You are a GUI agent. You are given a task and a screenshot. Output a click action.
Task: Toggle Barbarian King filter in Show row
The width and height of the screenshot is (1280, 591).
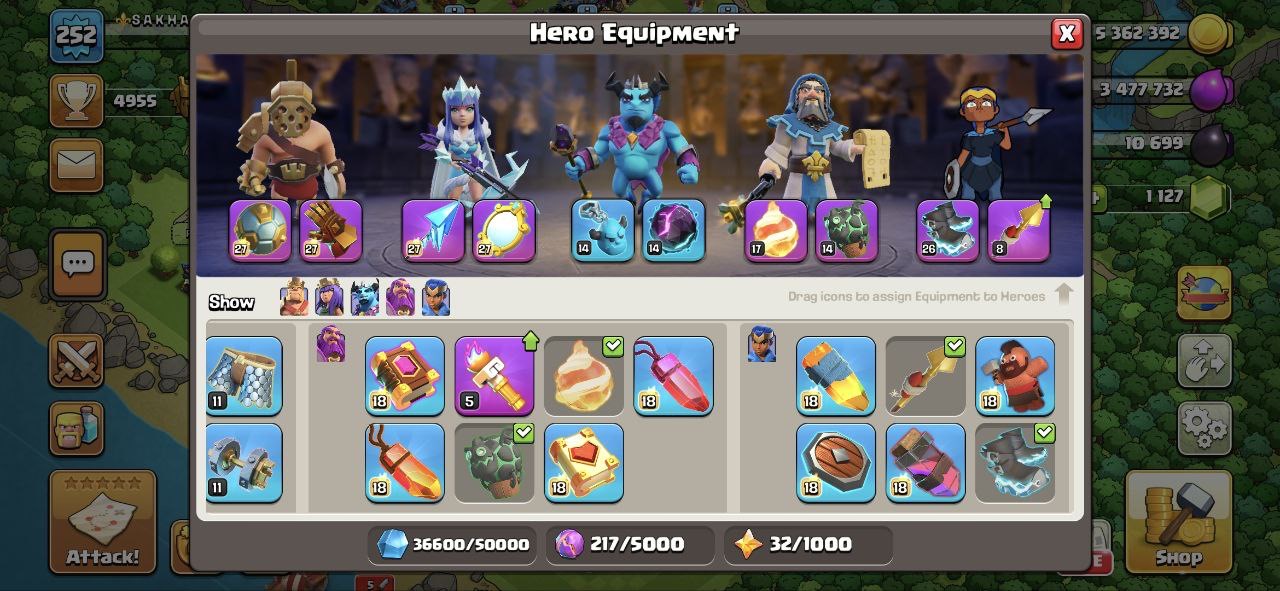(x=294, y=298)
